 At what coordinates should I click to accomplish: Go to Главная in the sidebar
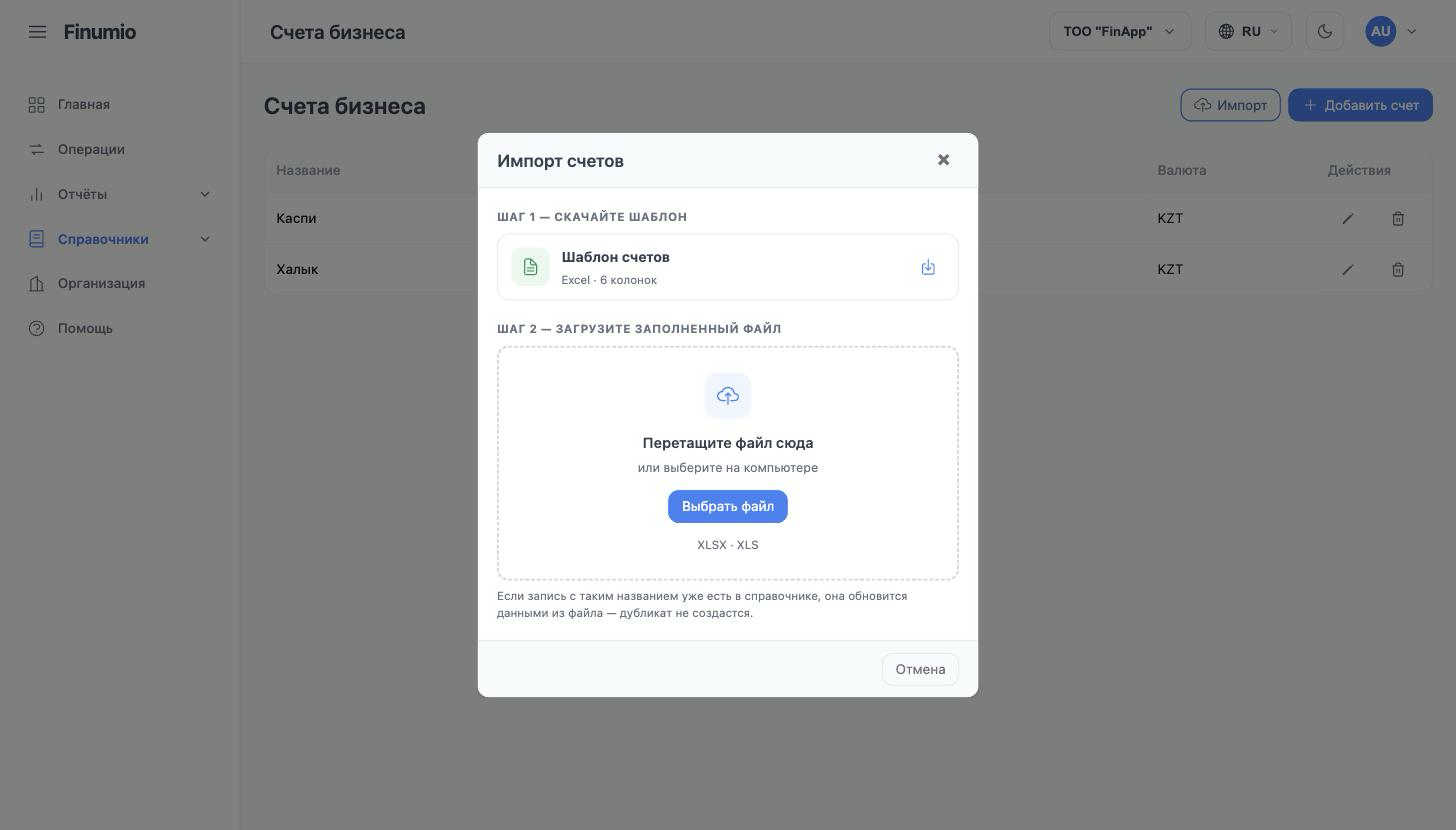coord(84,105)
